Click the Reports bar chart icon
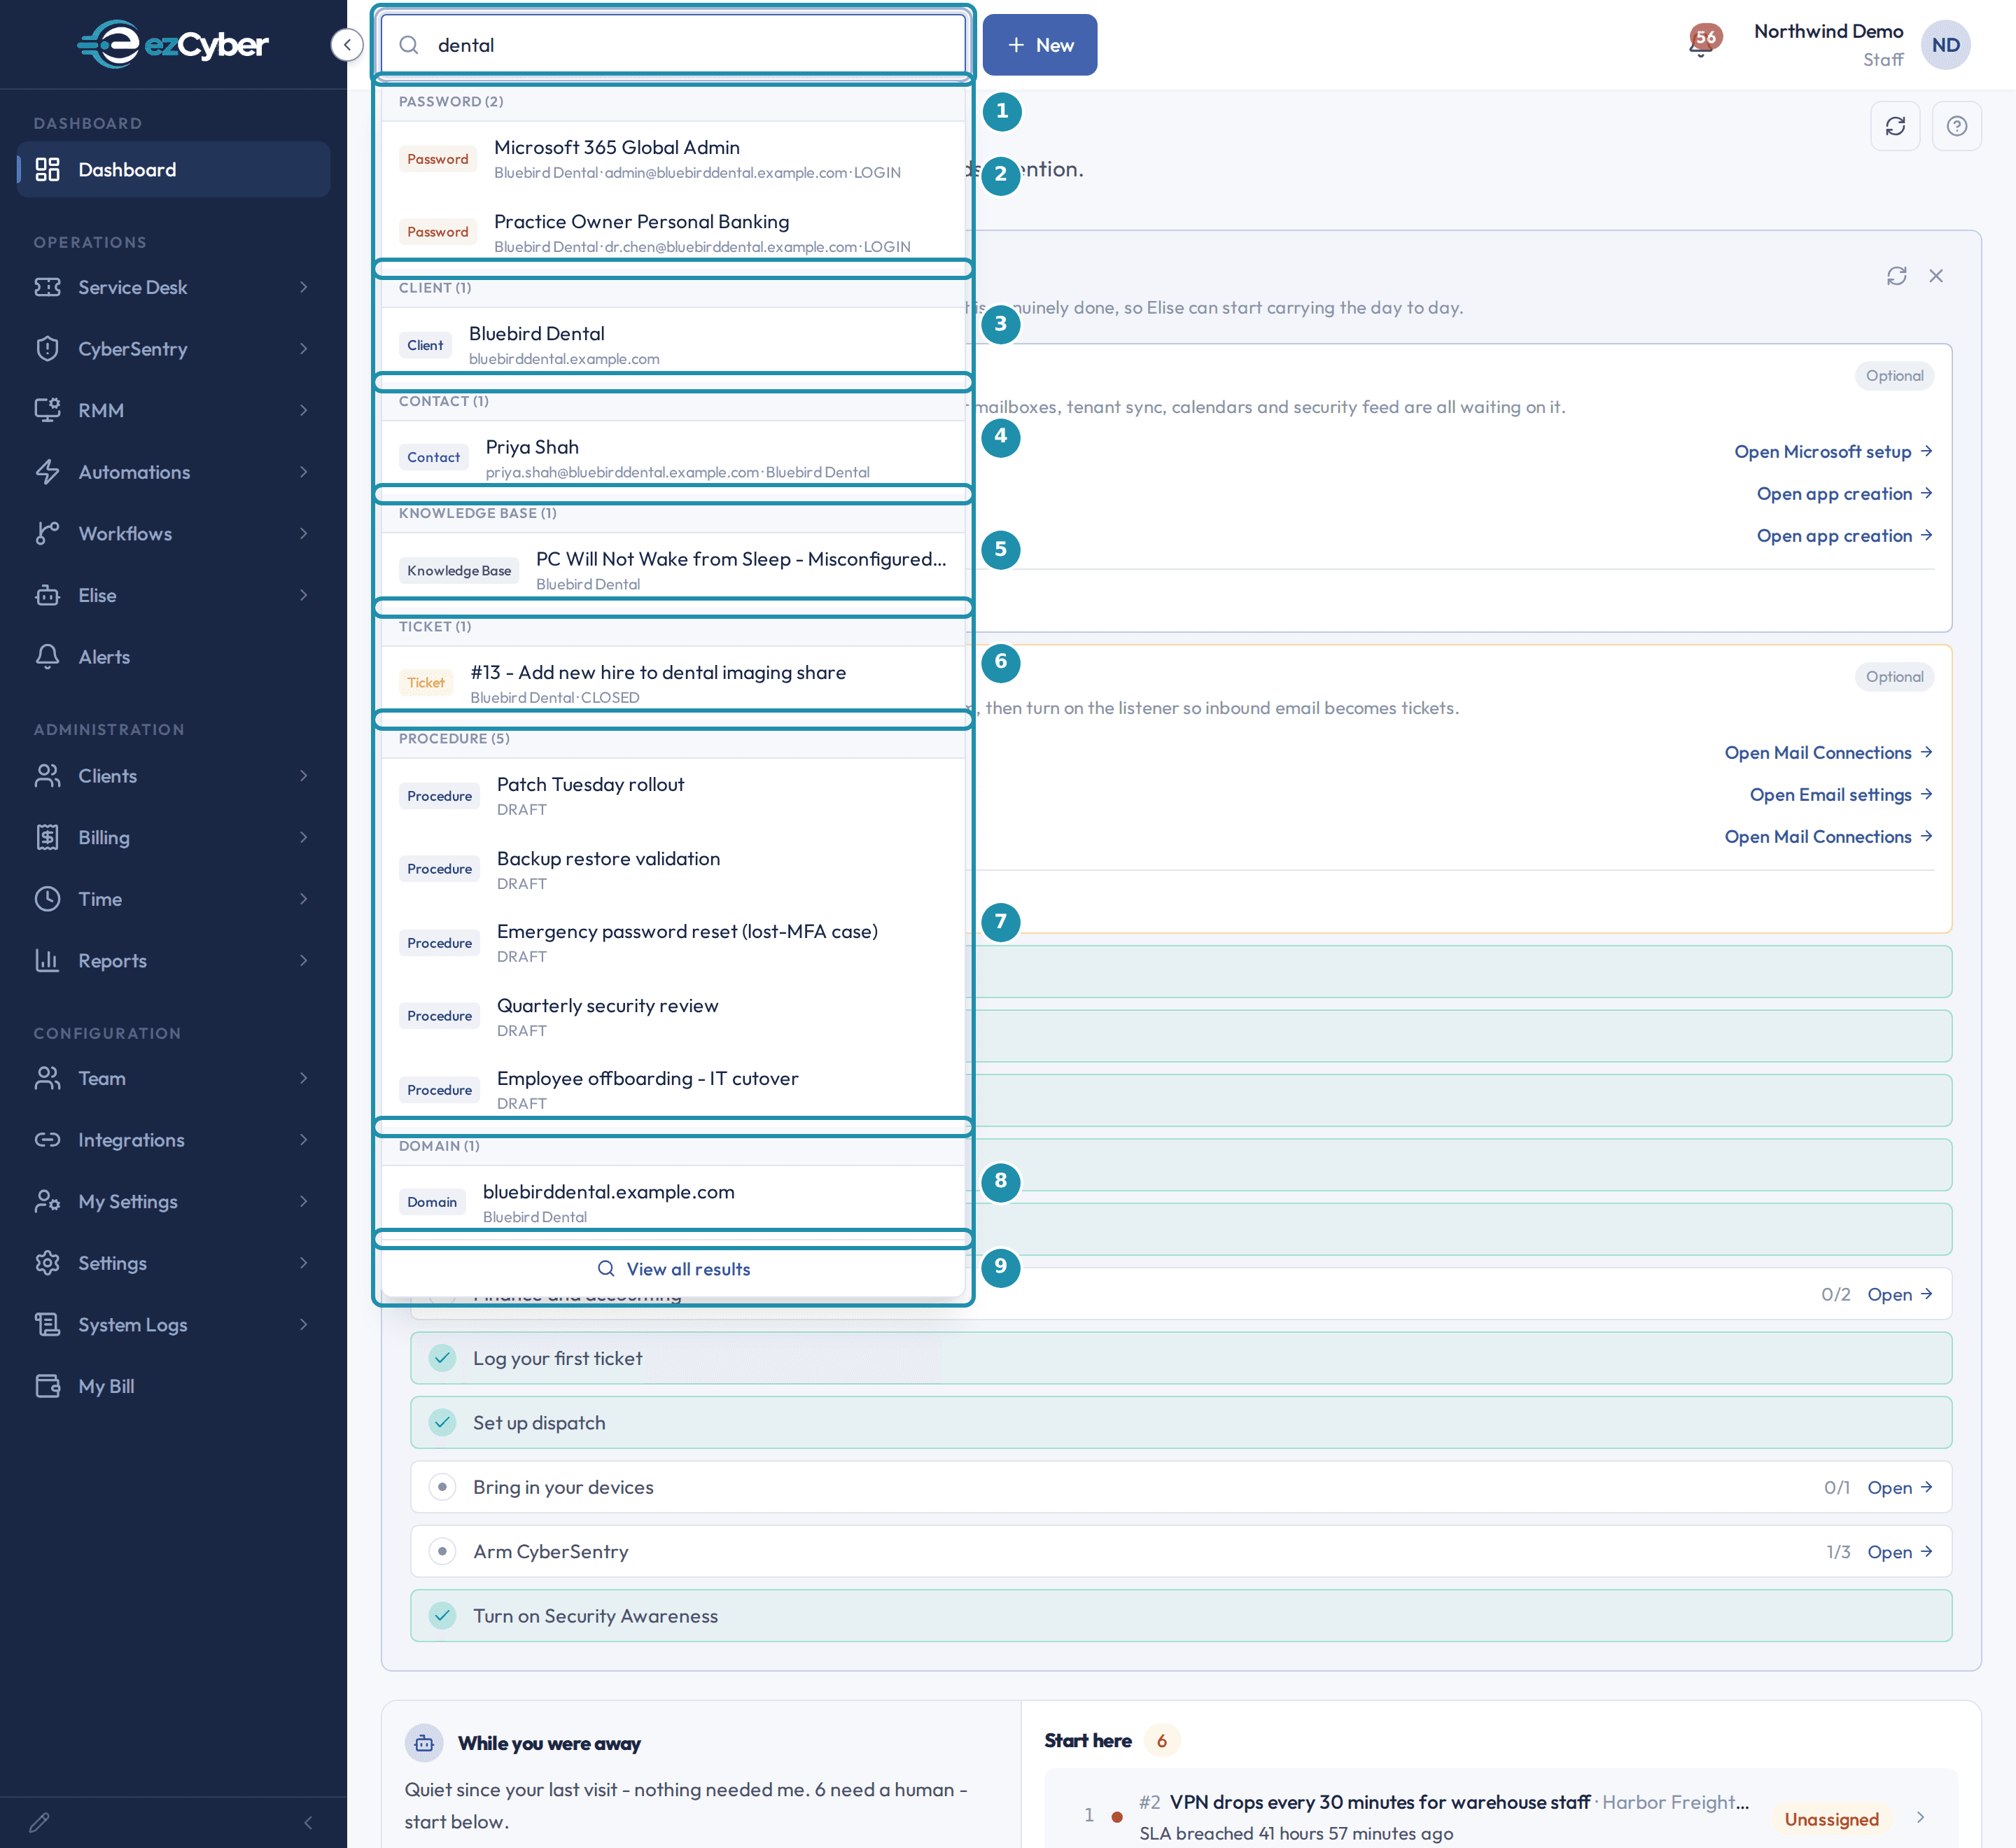The height and width of the screenshot is (1848, 2016). tap(47, 960)
